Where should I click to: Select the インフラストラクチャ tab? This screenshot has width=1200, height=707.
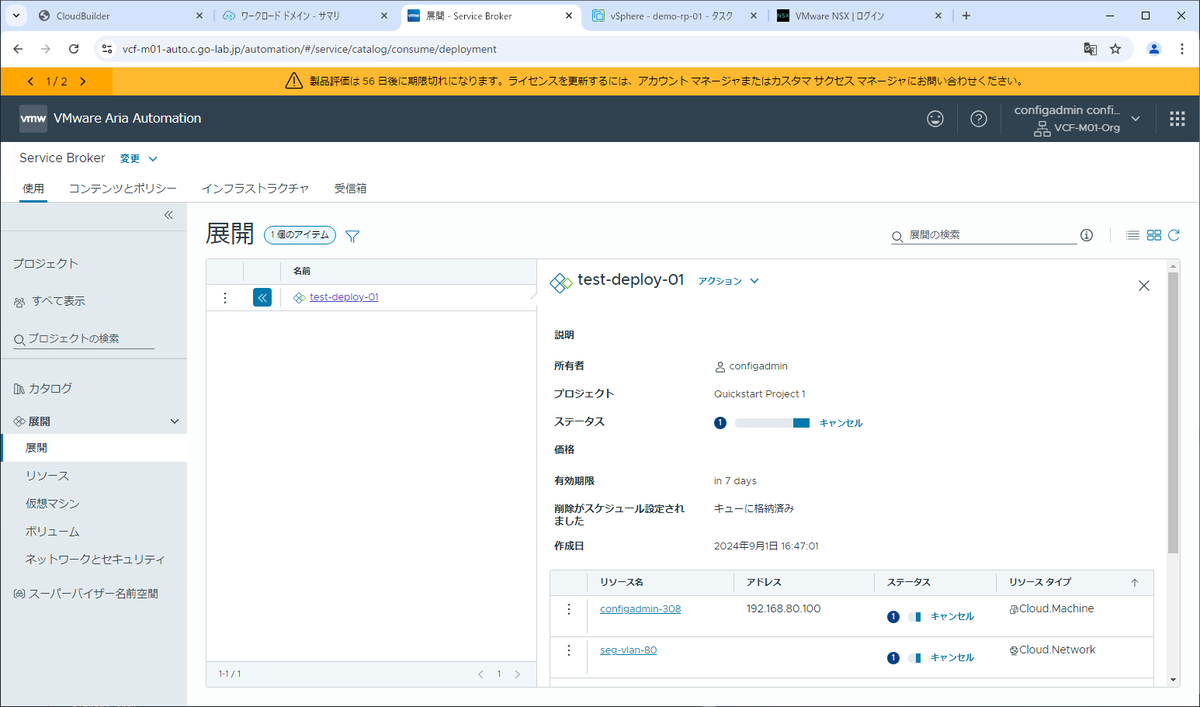coord(255,188)
